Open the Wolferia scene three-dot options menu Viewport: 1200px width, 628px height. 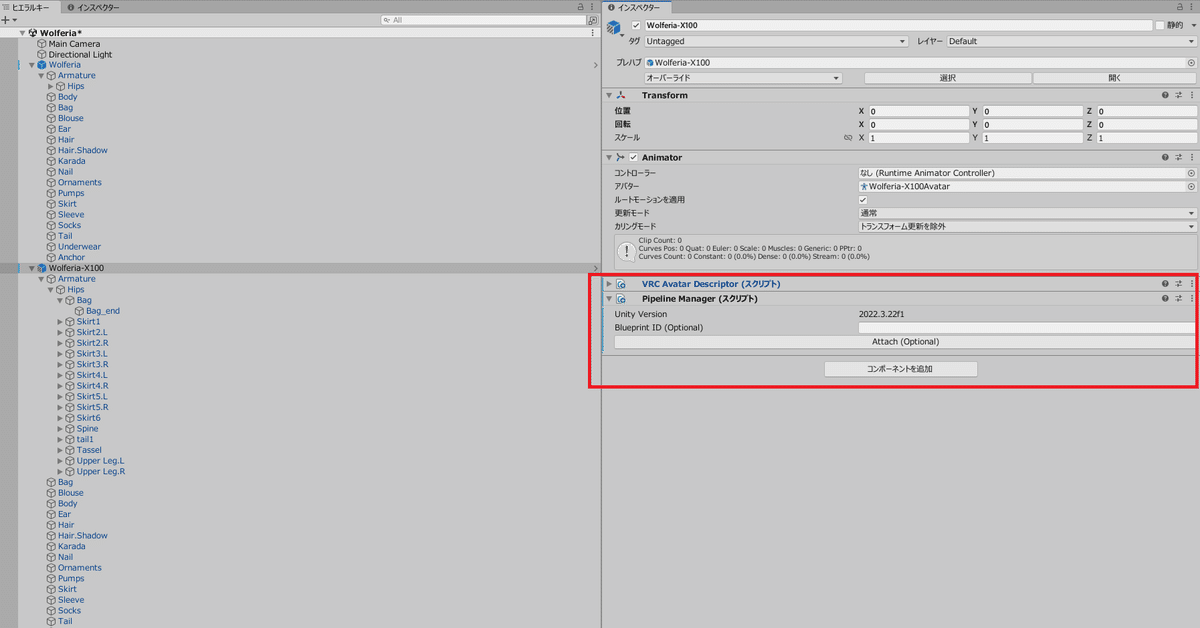[x=592, y=33]
